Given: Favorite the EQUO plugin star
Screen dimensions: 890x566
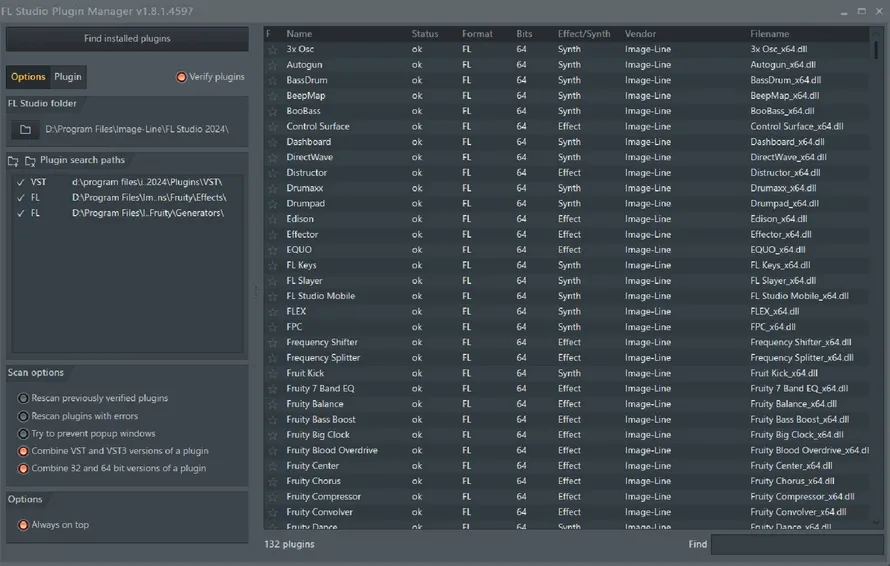Looking at the screenshot, I should (272, 250).
